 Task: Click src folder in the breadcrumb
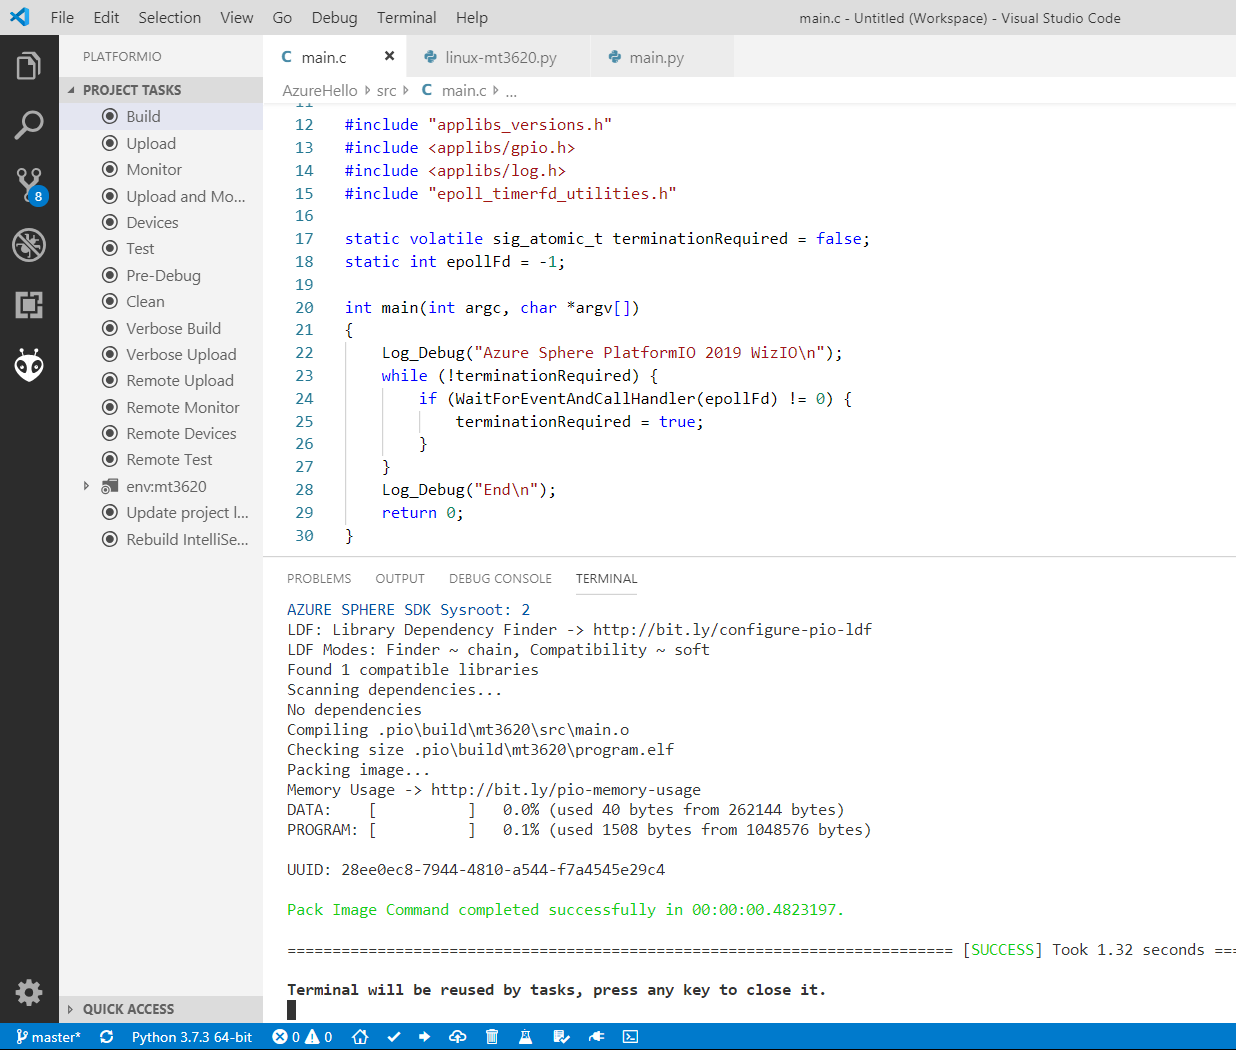[386, 90]
